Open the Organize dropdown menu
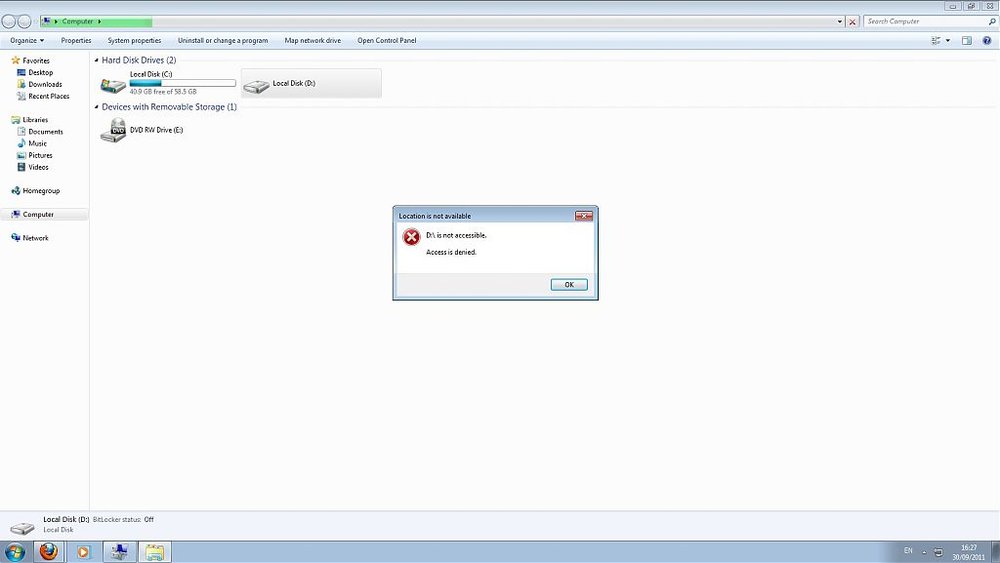1000x563 pixels. tap(27, 40)
